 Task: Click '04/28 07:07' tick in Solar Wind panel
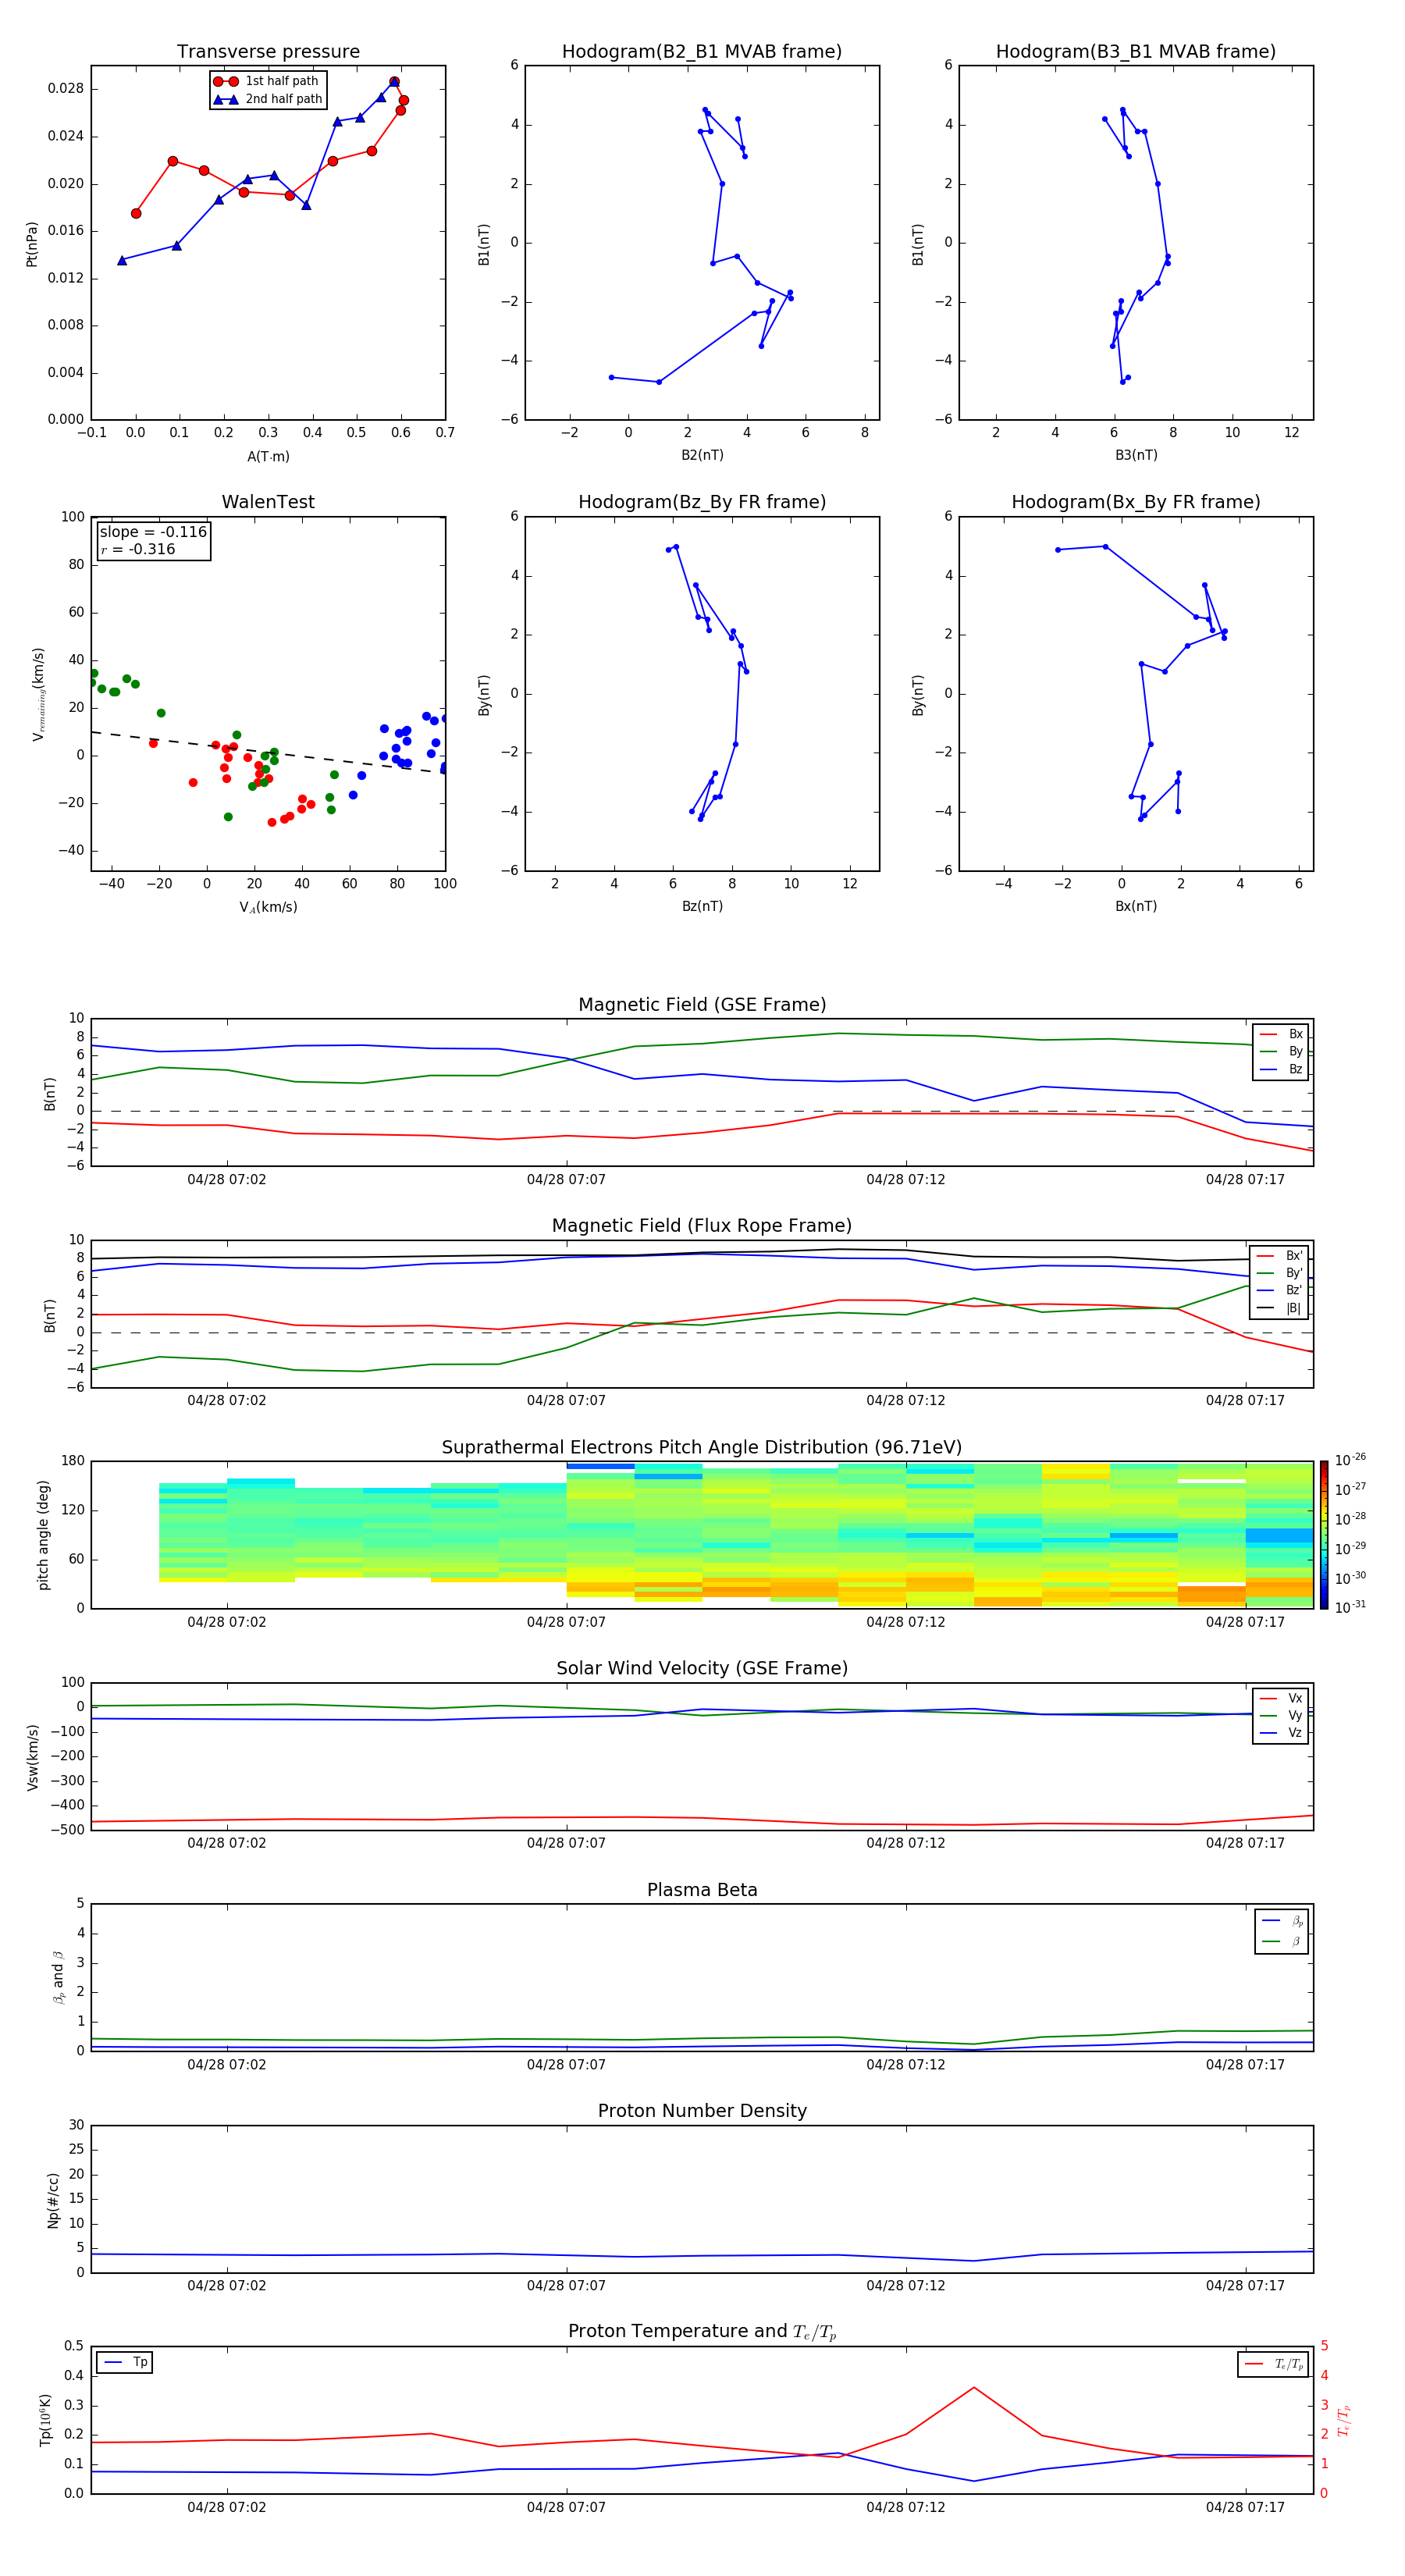click(x=566, y=1843)
